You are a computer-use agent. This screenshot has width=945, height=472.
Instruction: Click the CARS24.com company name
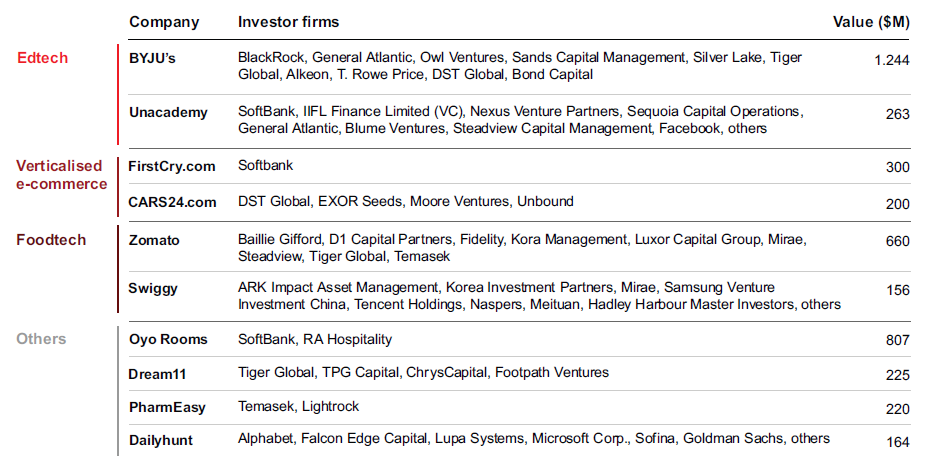tap(172, 203)
